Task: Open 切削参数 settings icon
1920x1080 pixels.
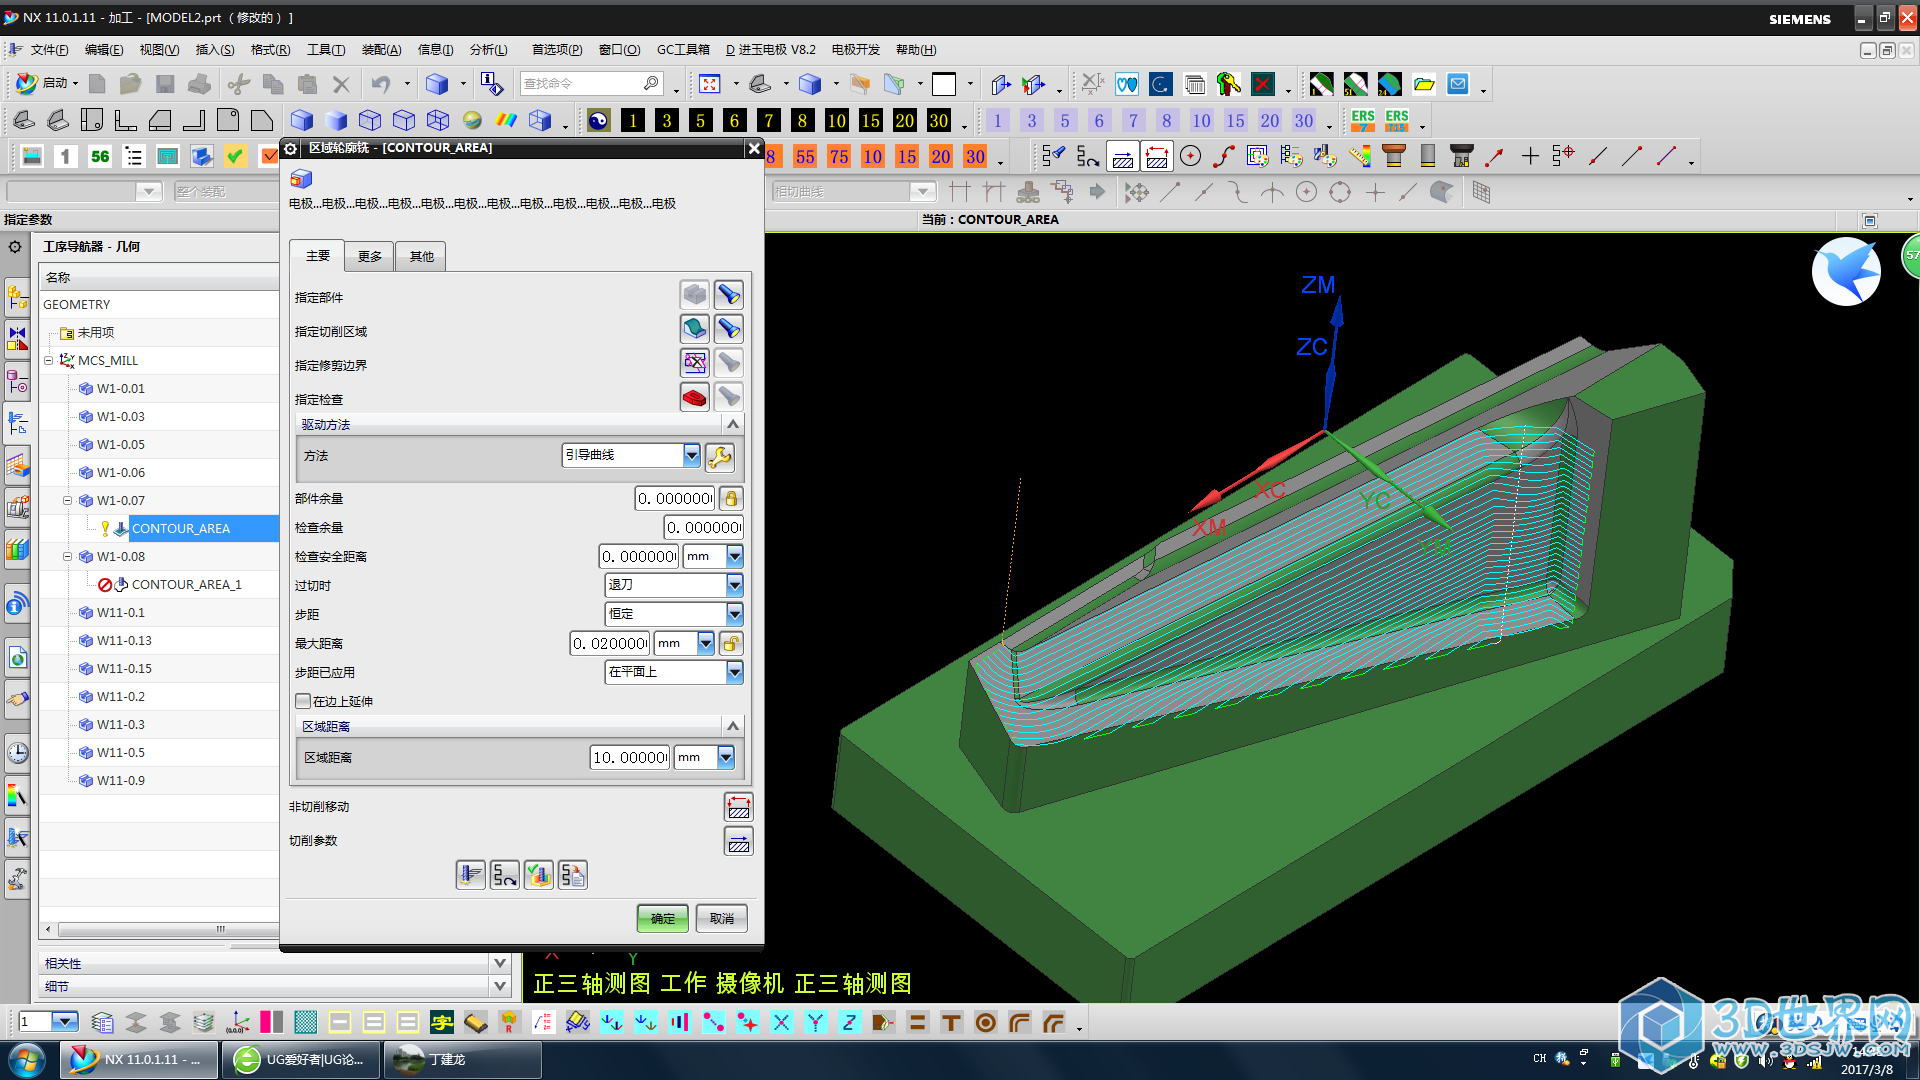Action: pyautogui.click(x=738, y=841)
